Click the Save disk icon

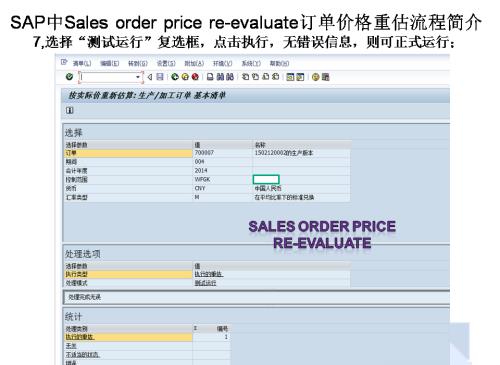[x=160, y=77]
